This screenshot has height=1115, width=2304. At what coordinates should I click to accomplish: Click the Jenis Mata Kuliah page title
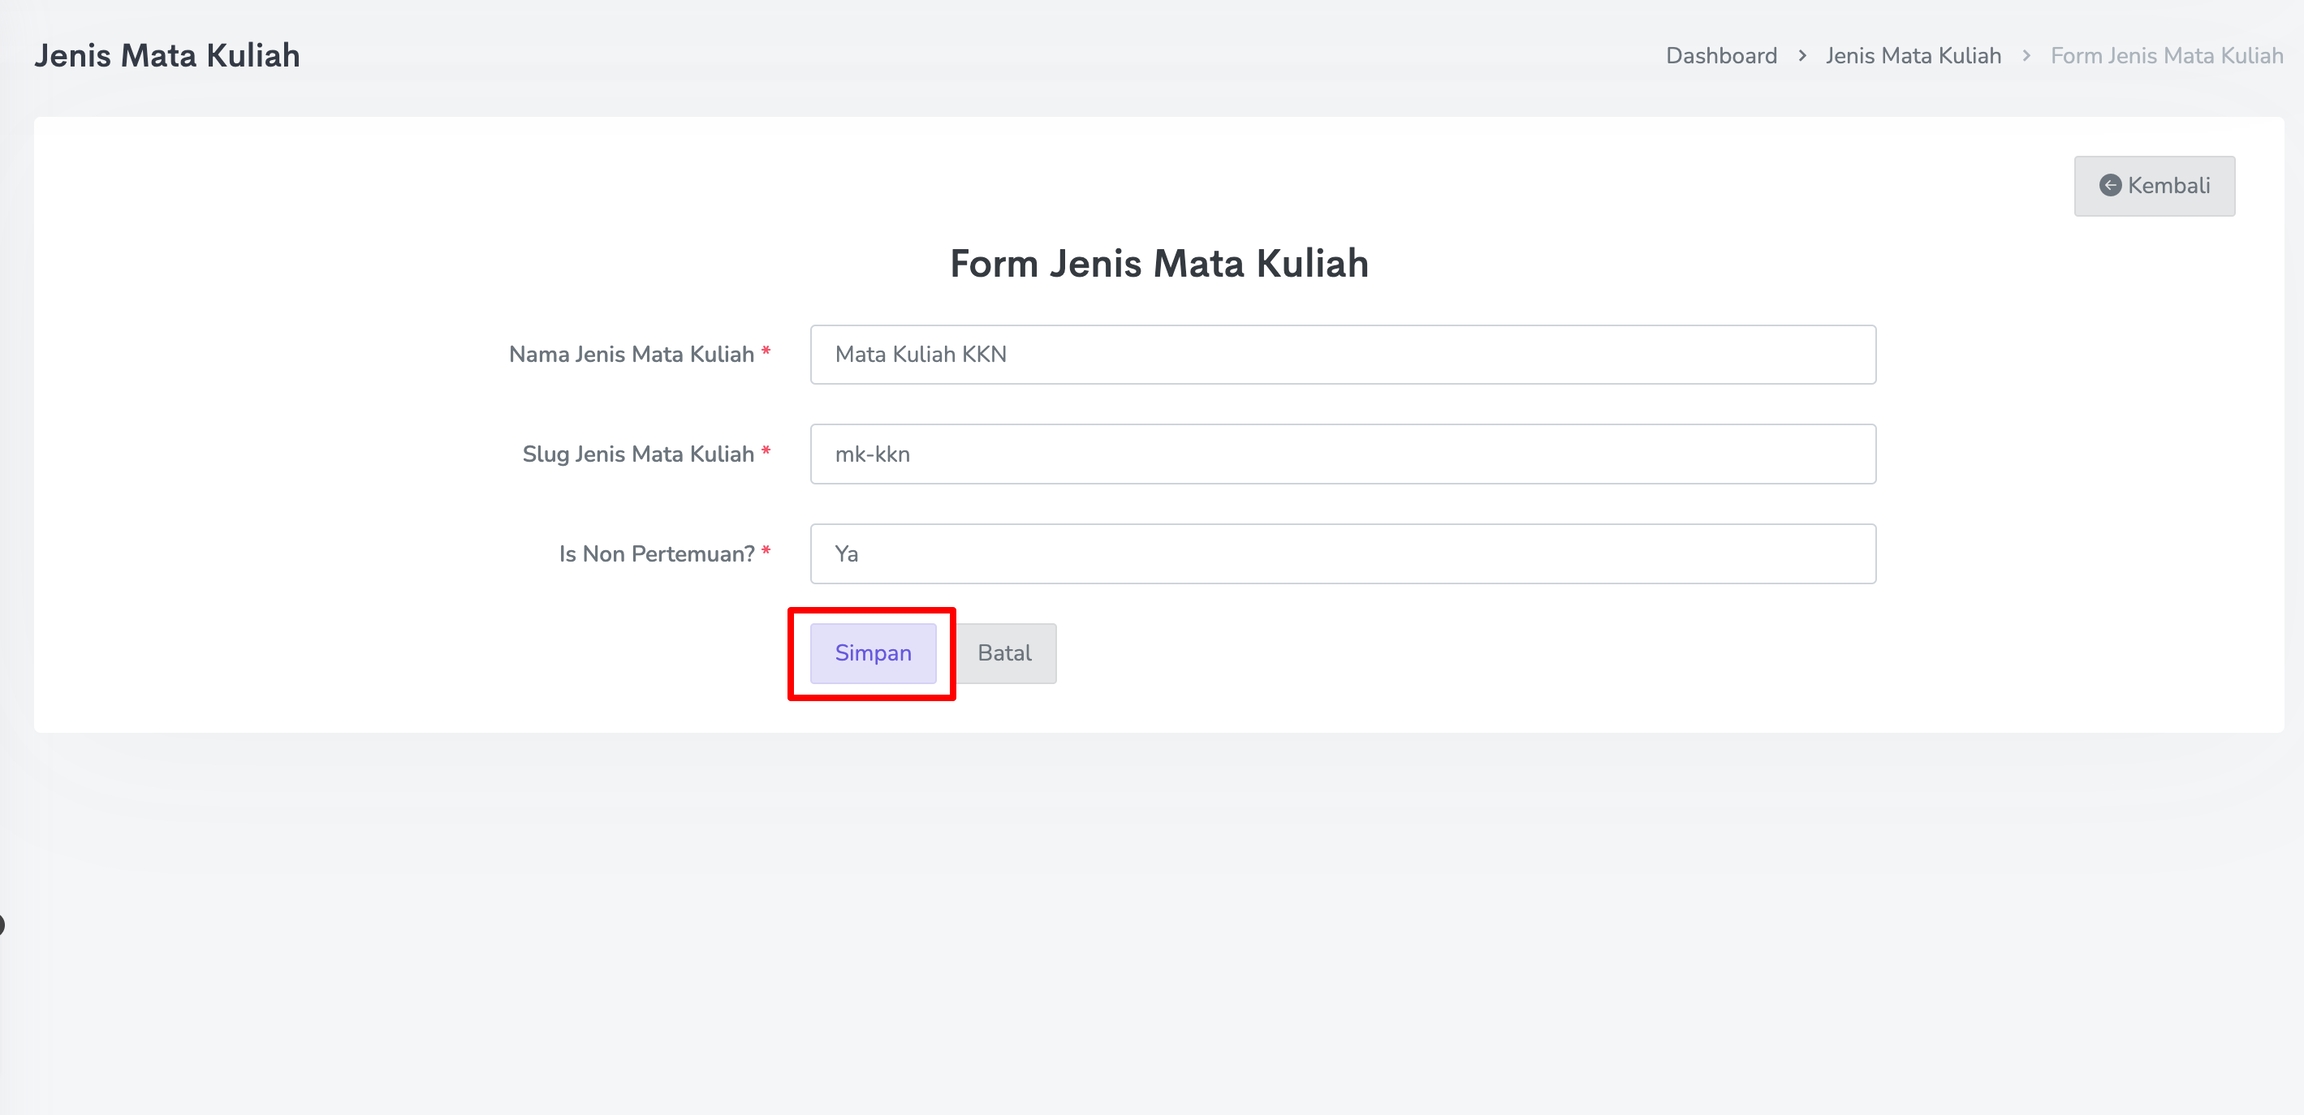tap(167, 56)
